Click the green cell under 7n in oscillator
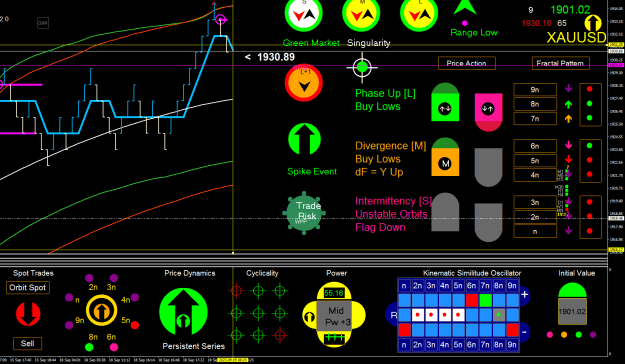The height and width of the screenshot is (364, 625). (x=485, y=300)
